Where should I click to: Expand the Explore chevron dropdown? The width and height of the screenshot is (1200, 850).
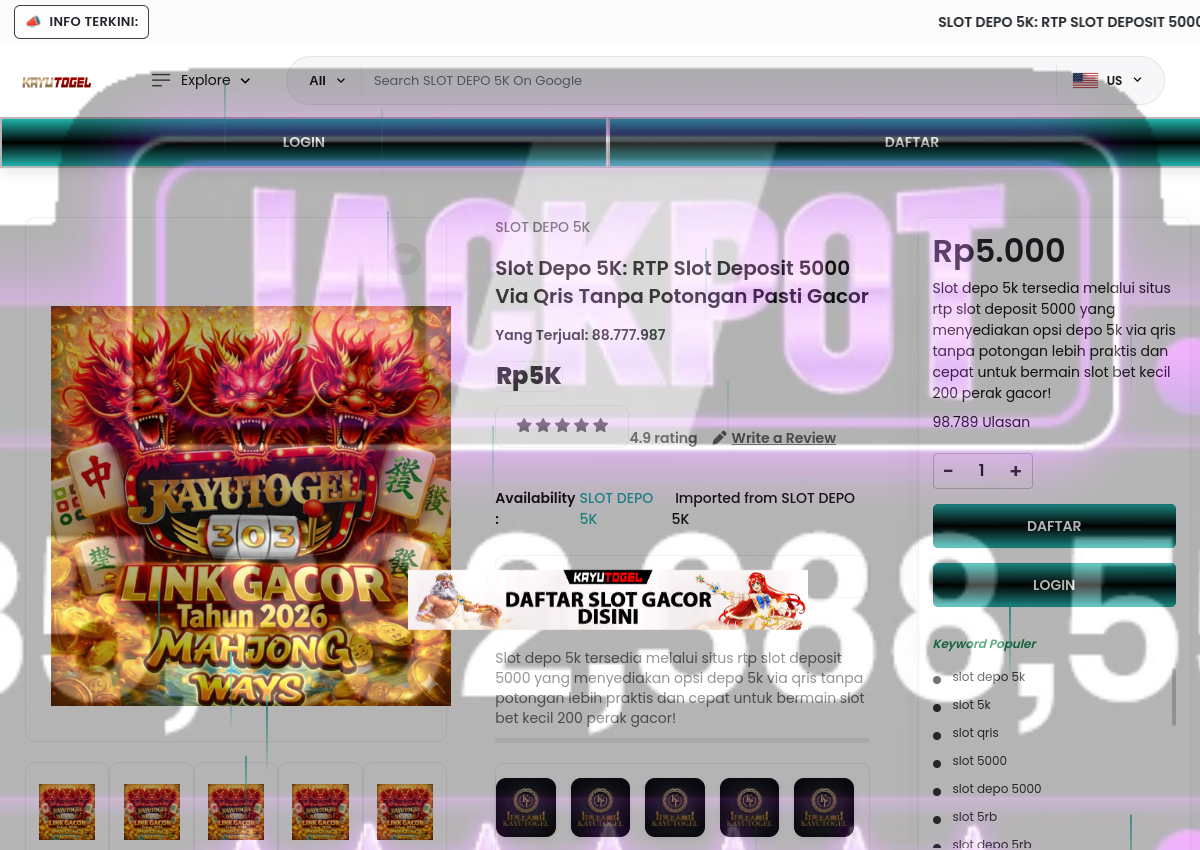coord(245,81)
